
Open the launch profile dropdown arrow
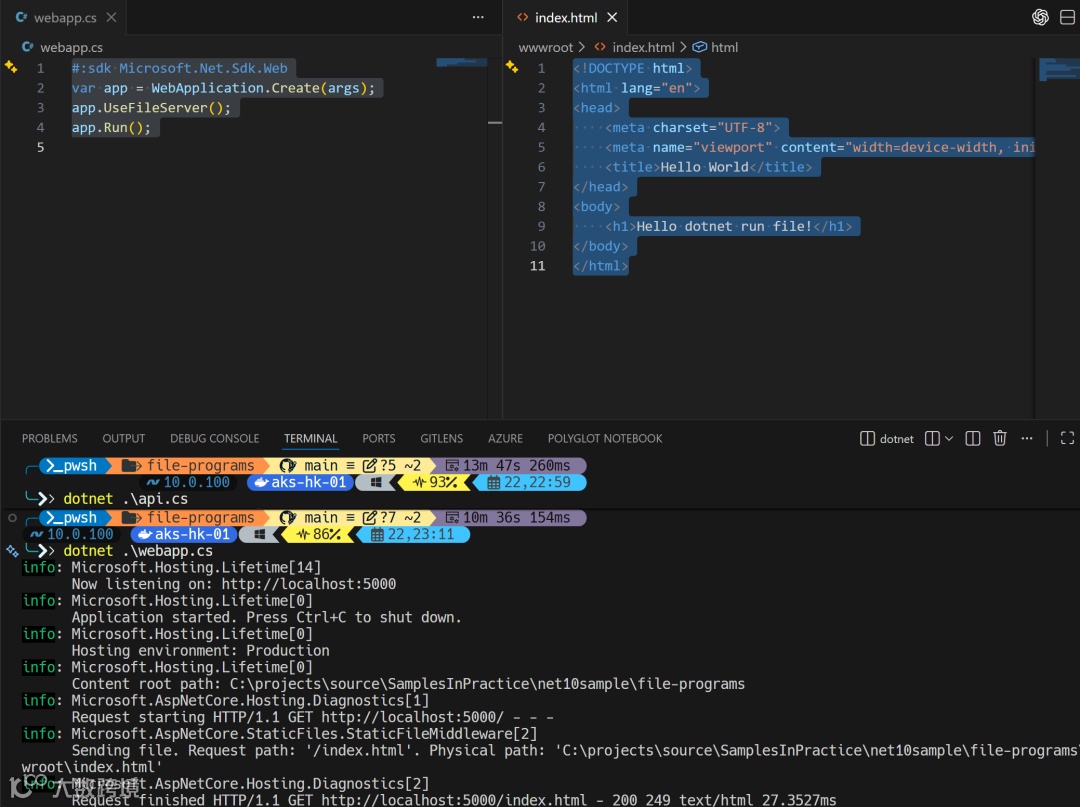click(948, 438)
